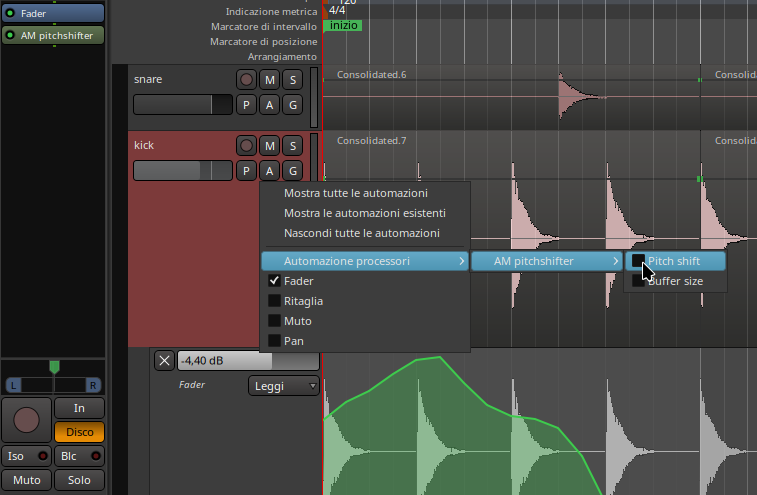Screen dimensions: 757x495
Task: Tick the Pan automation checkbox
Action: [x=275, y=341]
